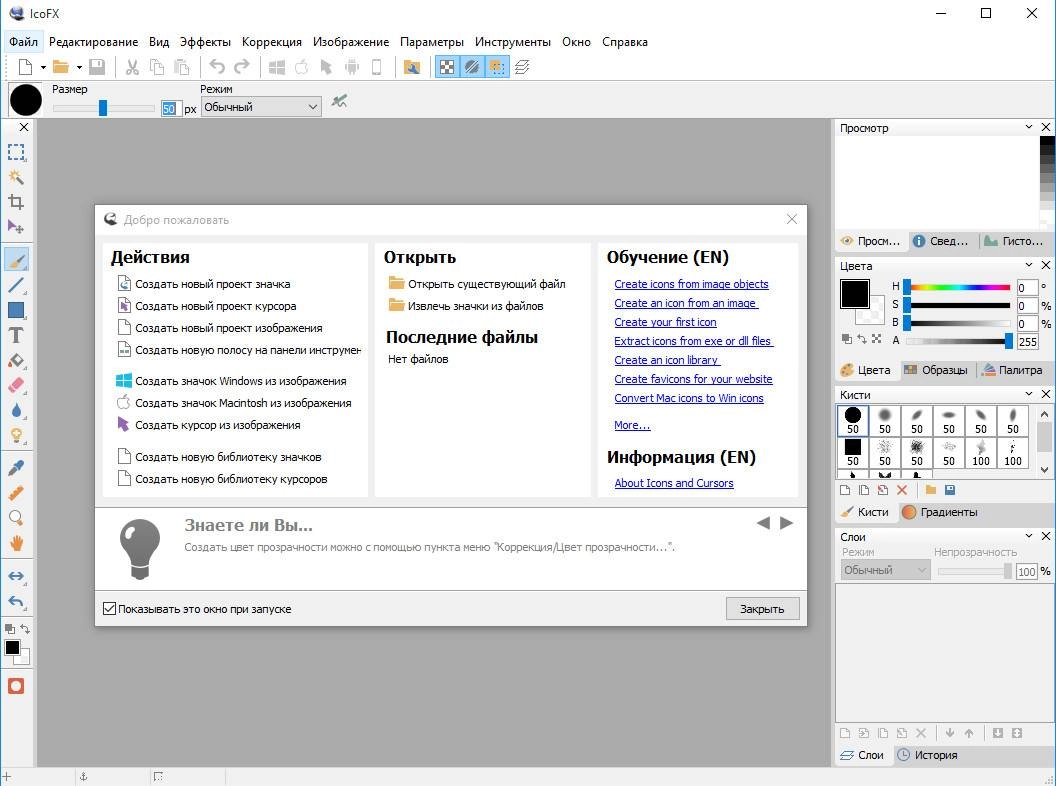1056x786 pixels.
Task: Open the brush mode Обычный dropdown
Action: point(261,106)
